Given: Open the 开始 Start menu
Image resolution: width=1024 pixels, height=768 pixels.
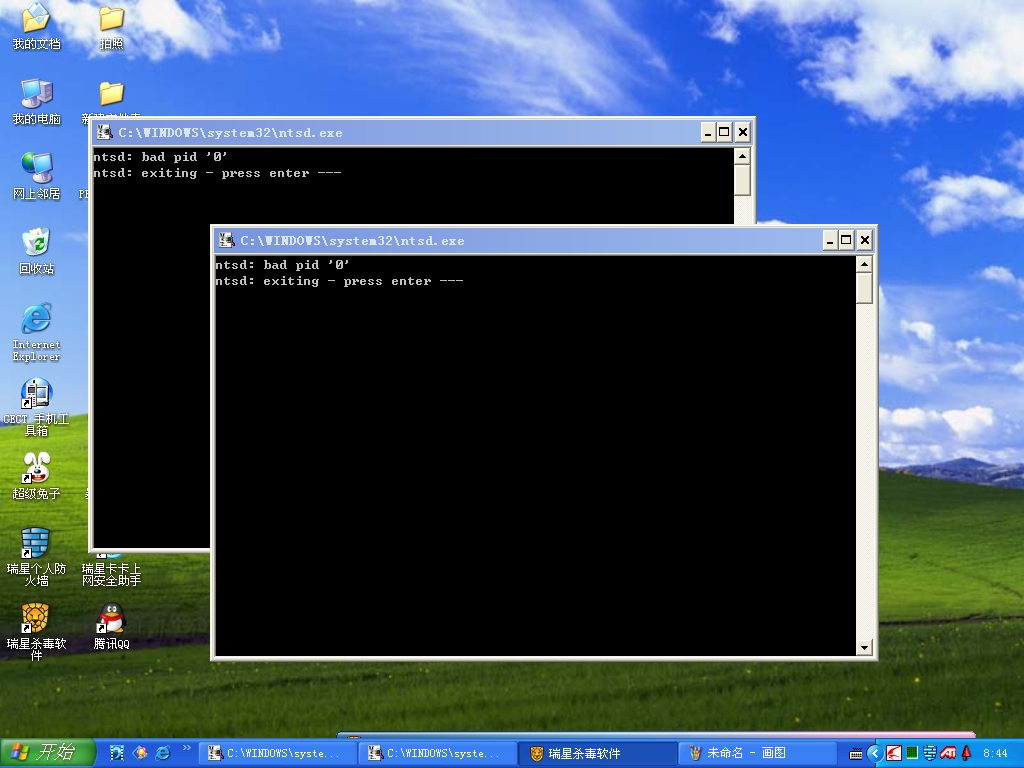Looking at the screenshot, I should tap(47, 752).
